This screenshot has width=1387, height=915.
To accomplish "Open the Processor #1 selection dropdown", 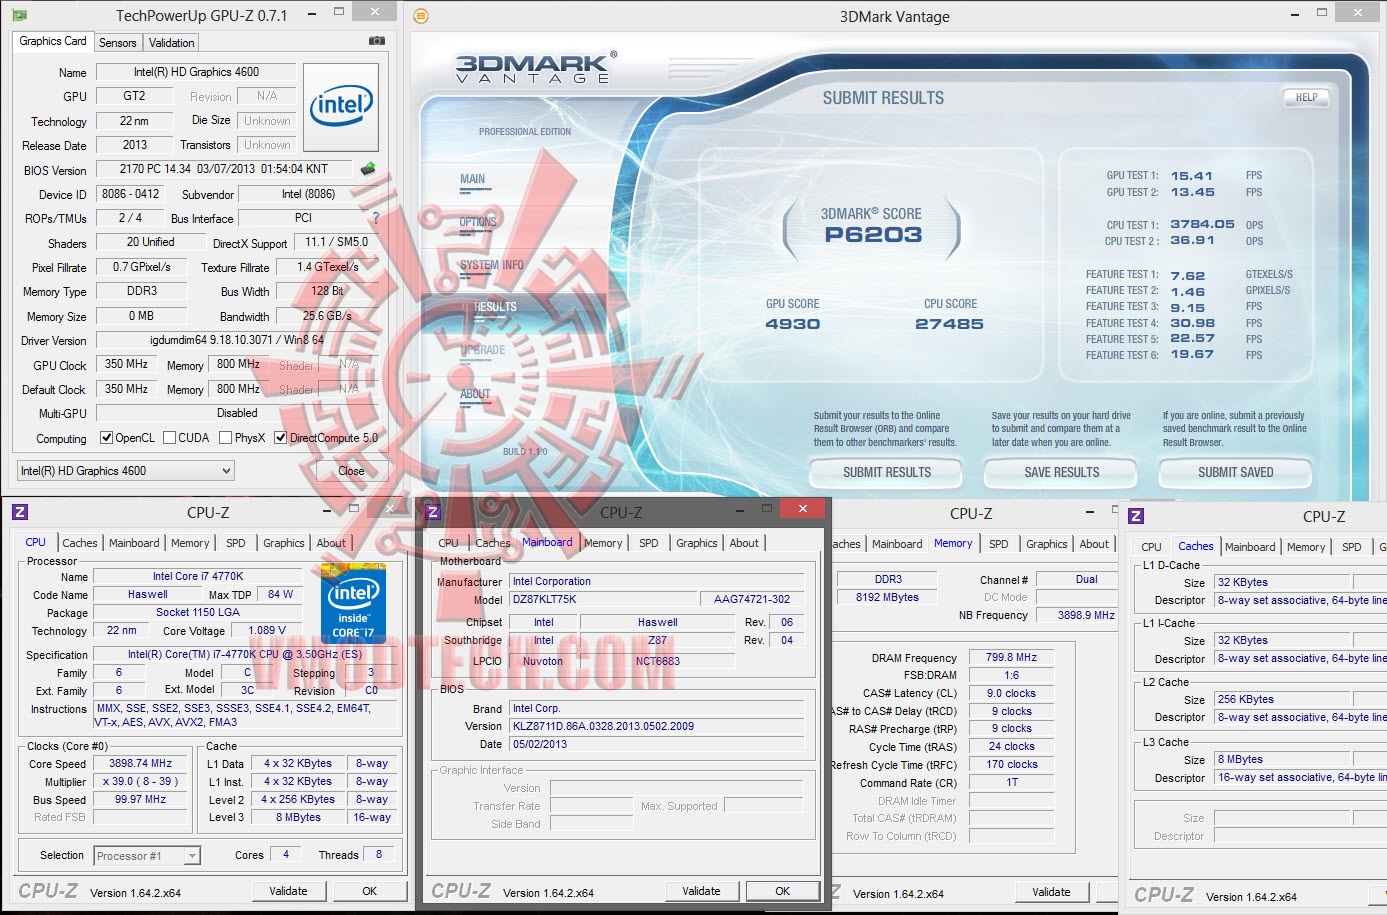I will tap(148, 856).
